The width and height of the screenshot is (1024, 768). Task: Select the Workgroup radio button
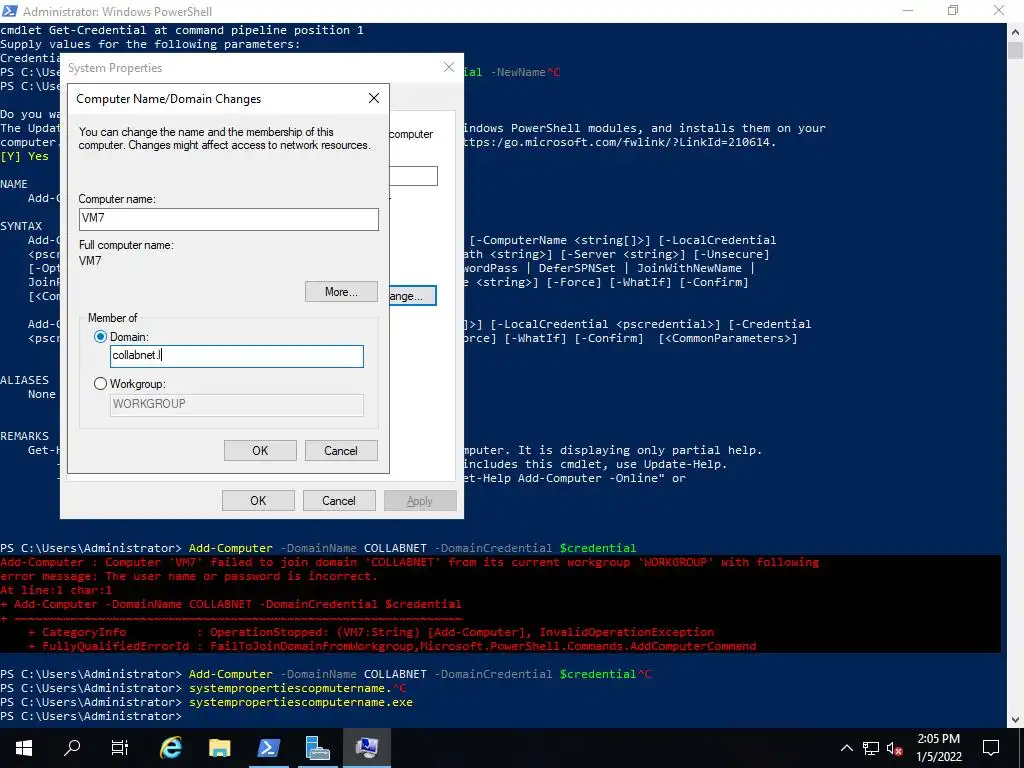[101, 384]
